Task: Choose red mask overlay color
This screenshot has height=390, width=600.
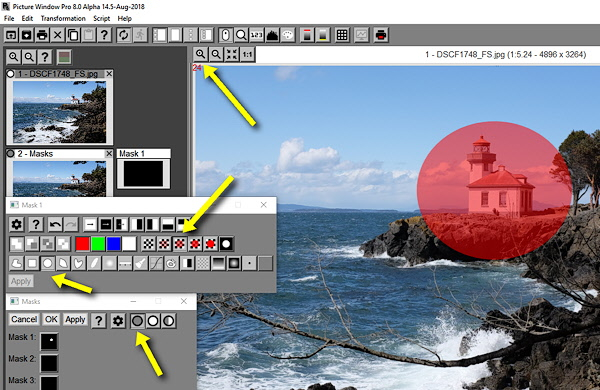Action: [x=82, y=244]
